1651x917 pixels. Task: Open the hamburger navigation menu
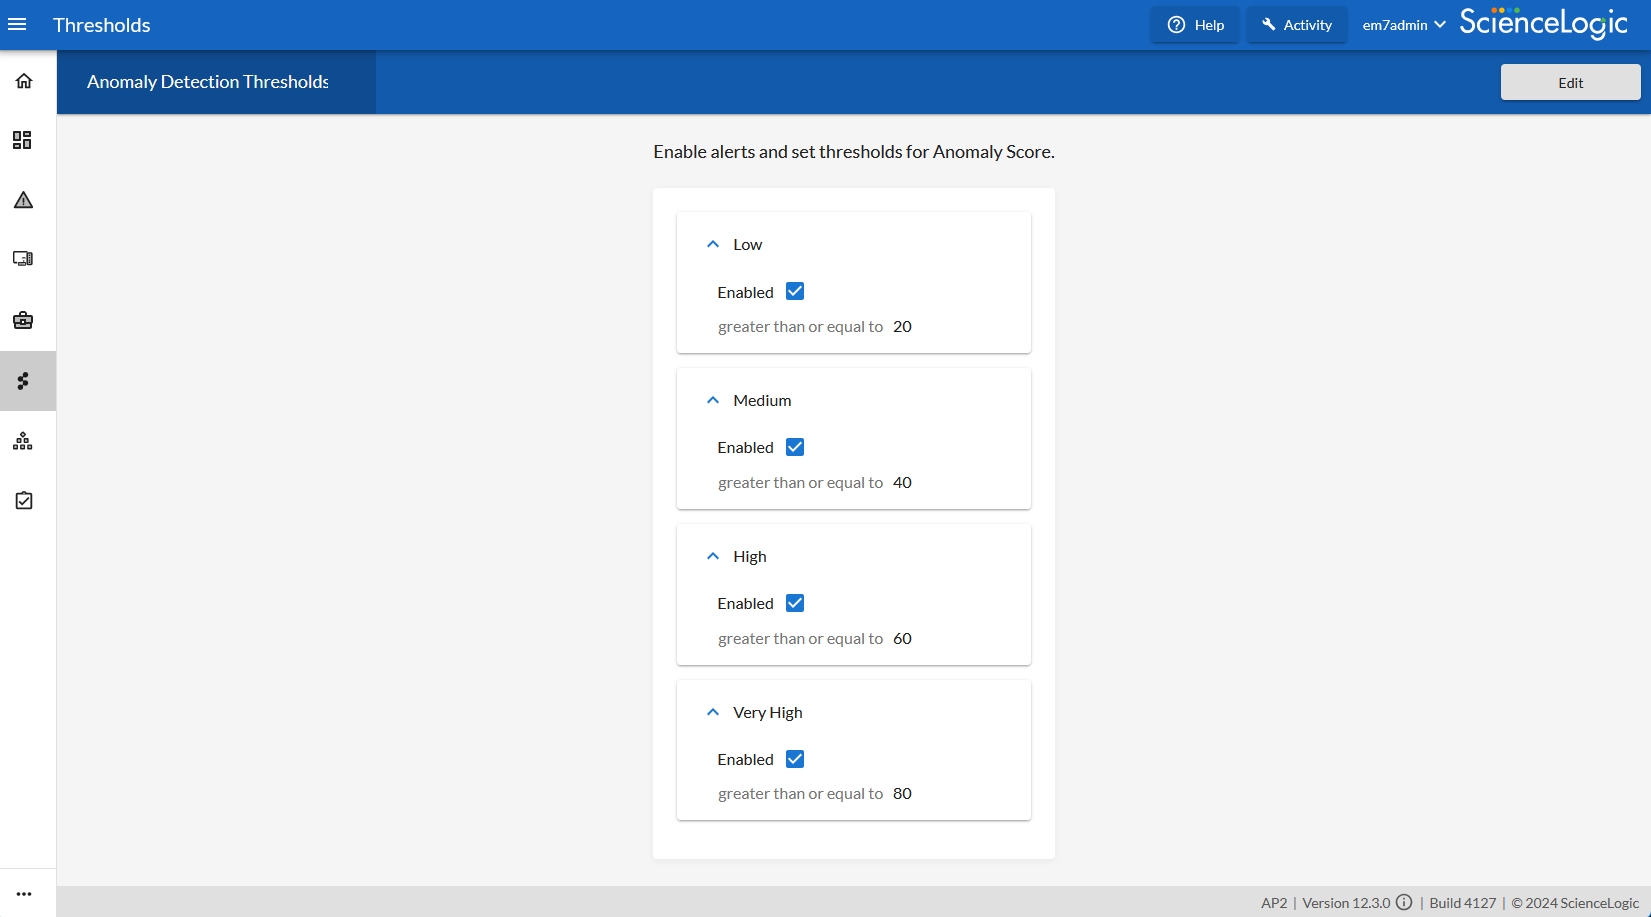click(17, 25)
